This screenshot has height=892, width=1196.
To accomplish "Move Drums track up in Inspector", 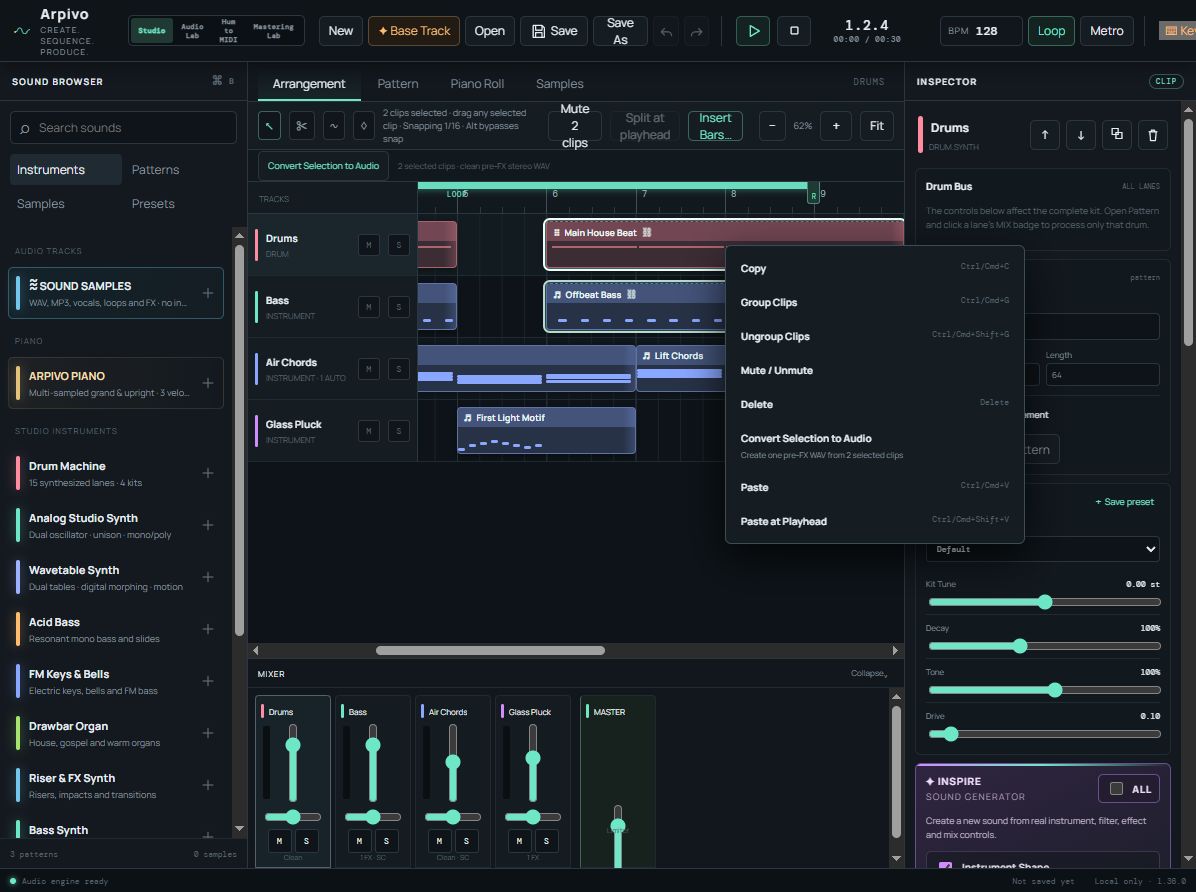I will pos(1045,135).
